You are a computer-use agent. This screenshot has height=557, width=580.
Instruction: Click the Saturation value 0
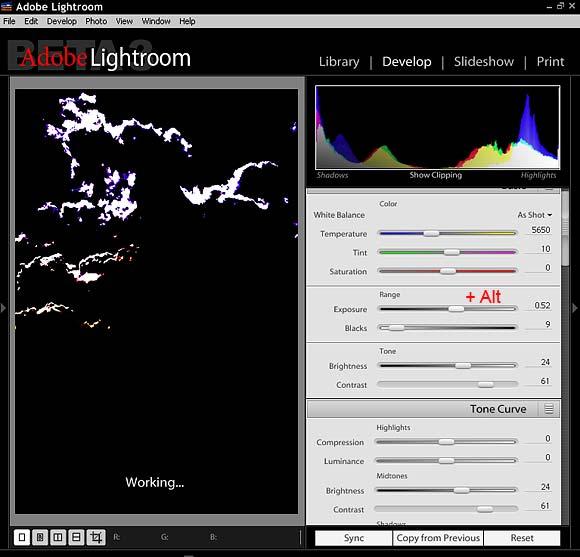(x=548, y=267)
